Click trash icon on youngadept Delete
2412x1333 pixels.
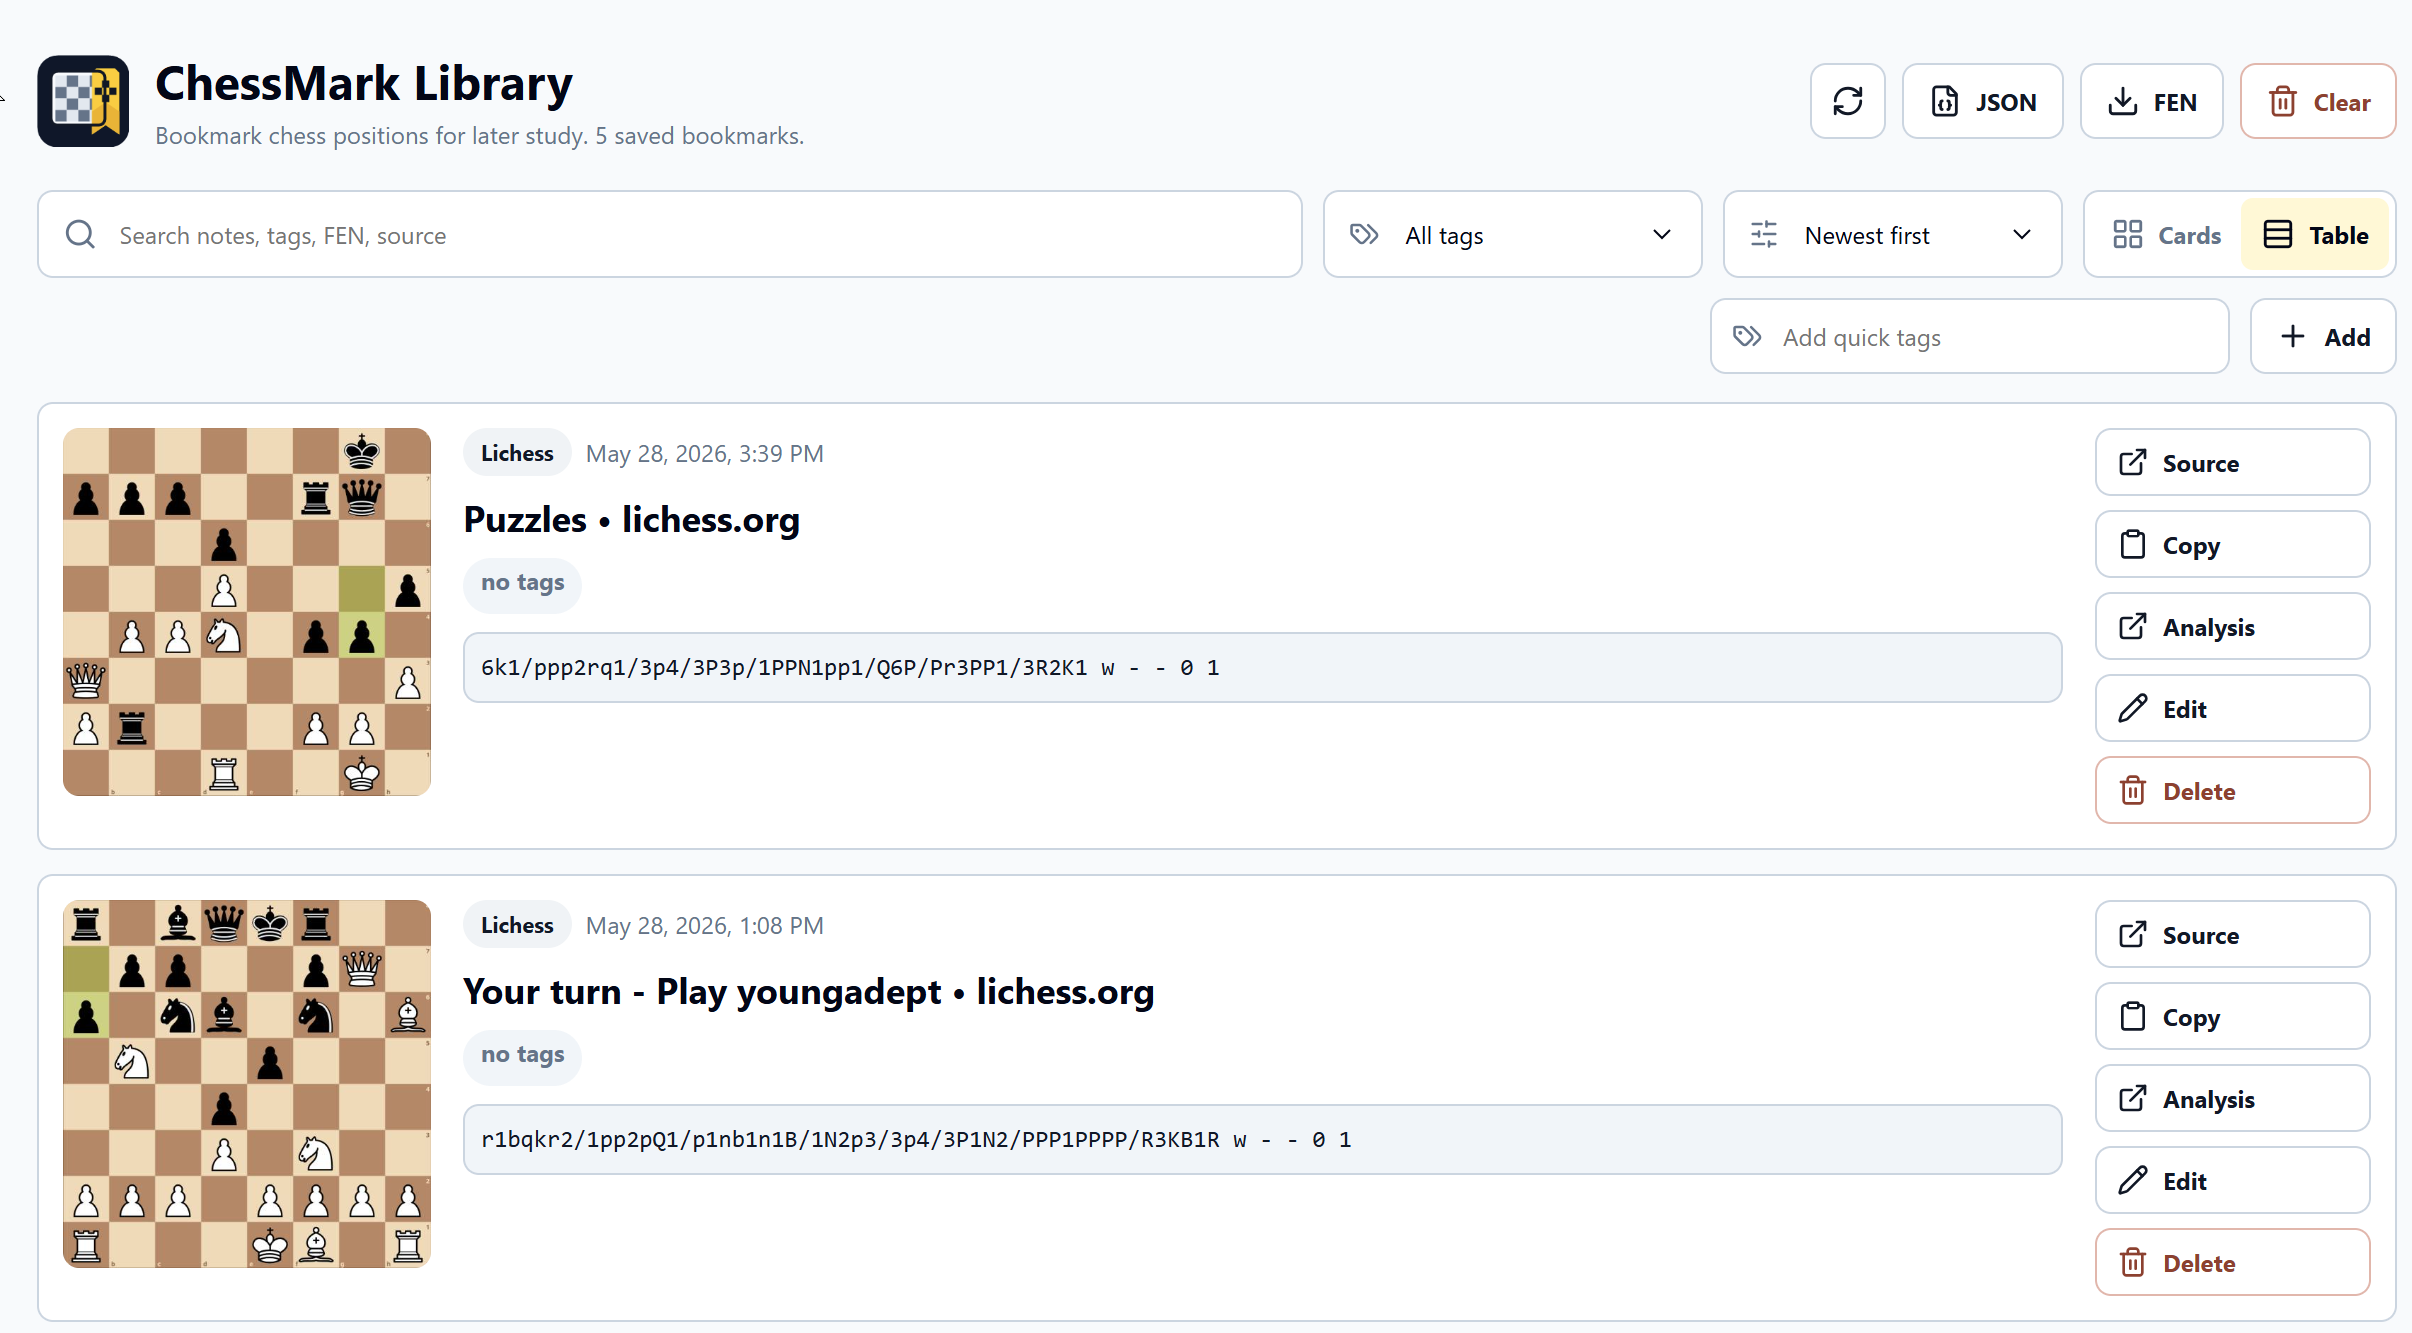[x=2133, y=1263]
